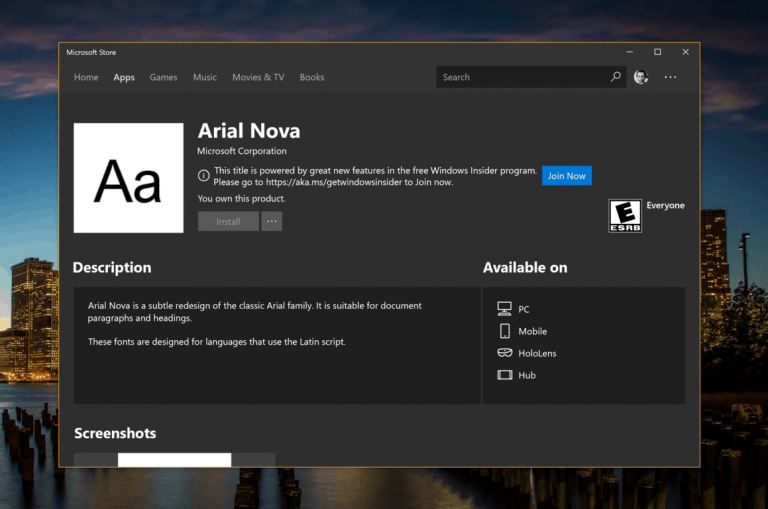Click the white screenshot thumbnail
Viewport: 768px width, 509px height.
pyautogui.click(x=174, y=460)
